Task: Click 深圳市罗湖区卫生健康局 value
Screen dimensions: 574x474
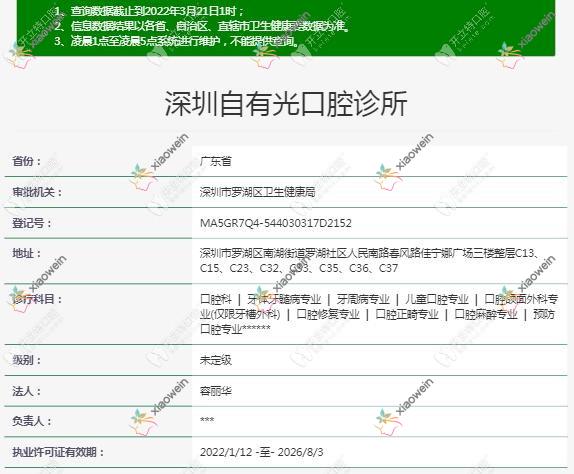Action: [x=257, y=192]
